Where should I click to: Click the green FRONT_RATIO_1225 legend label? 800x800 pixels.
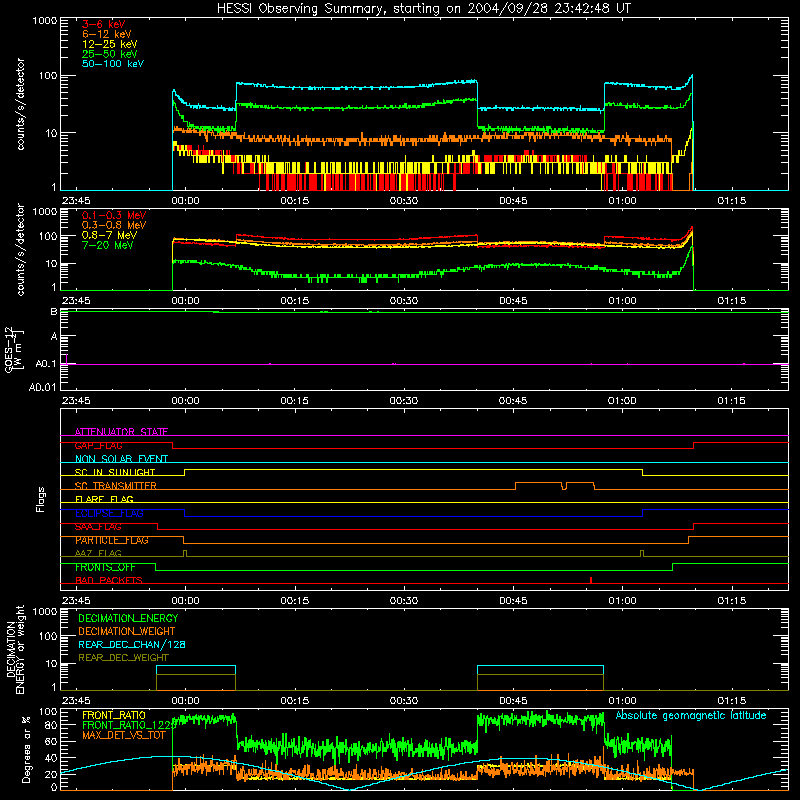tap(129, 725)
